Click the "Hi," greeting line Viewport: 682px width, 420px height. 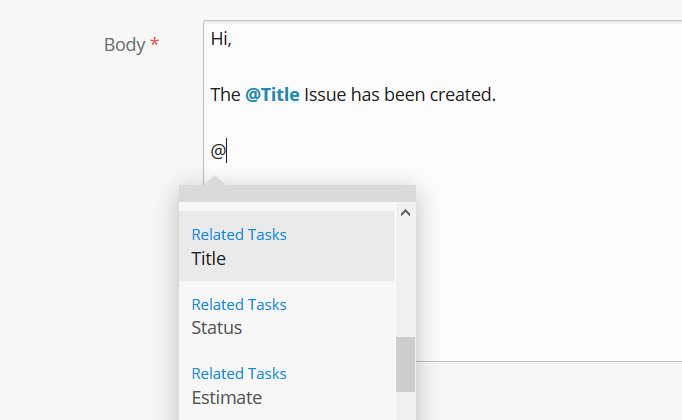tap(221, 40)
